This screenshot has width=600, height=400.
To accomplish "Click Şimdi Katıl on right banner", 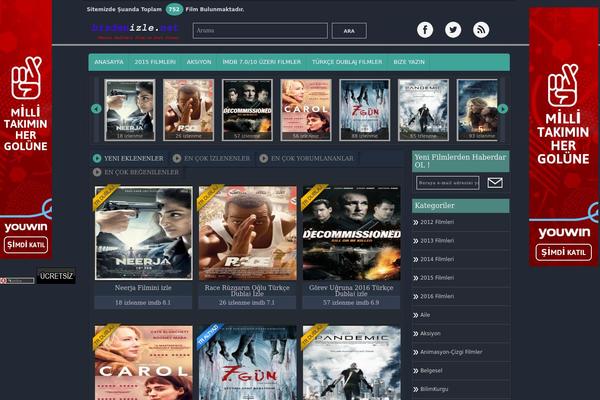I will tap(563, 252).
